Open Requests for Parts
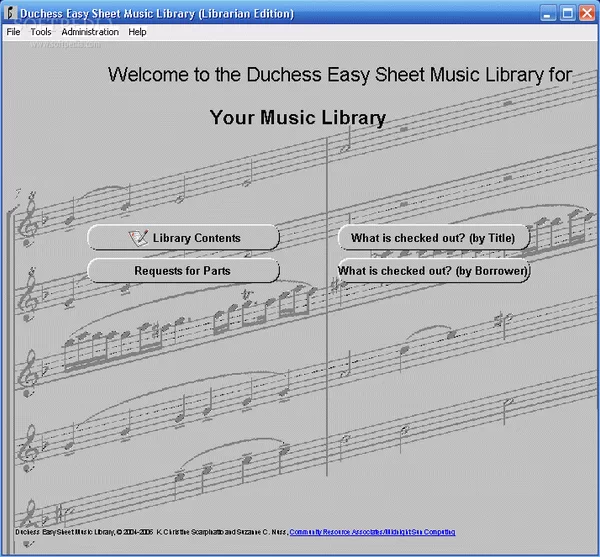This screenshot has width=600, height=557. (183, 270)
